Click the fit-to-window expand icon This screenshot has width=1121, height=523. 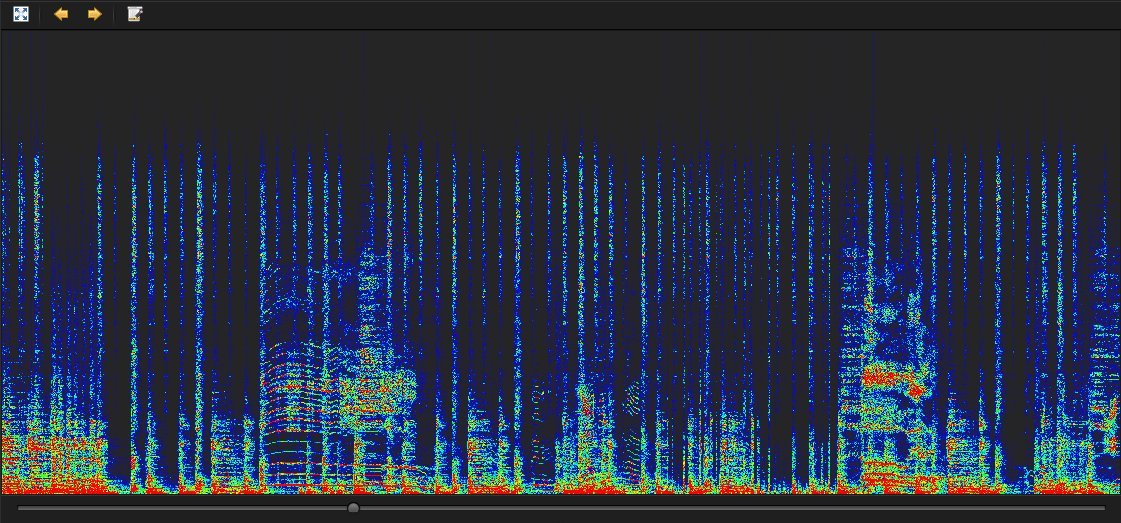tap(21, 14)
